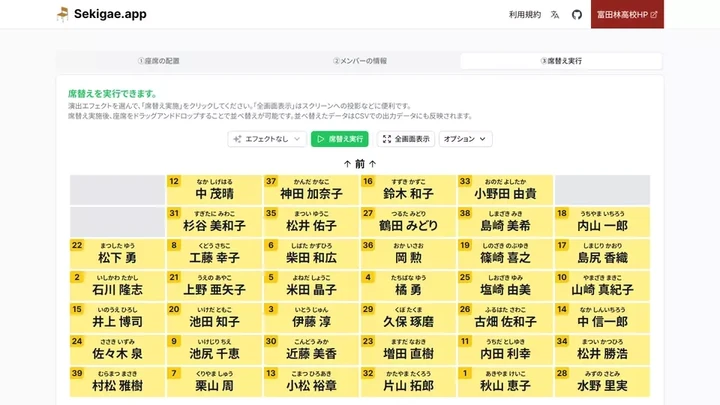Select seat 30 近藤 美香

coord(311,350)
